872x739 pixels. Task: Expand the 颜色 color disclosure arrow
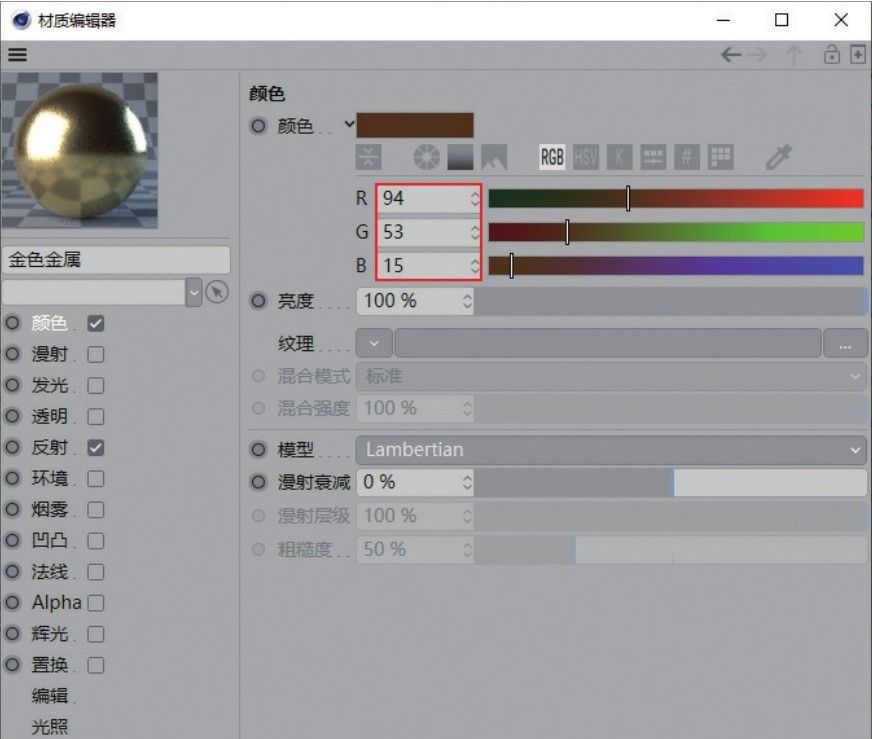[x=349, y=123]
